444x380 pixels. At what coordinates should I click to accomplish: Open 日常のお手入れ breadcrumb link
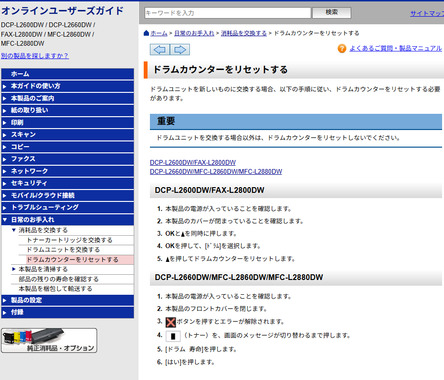point(194,33)
